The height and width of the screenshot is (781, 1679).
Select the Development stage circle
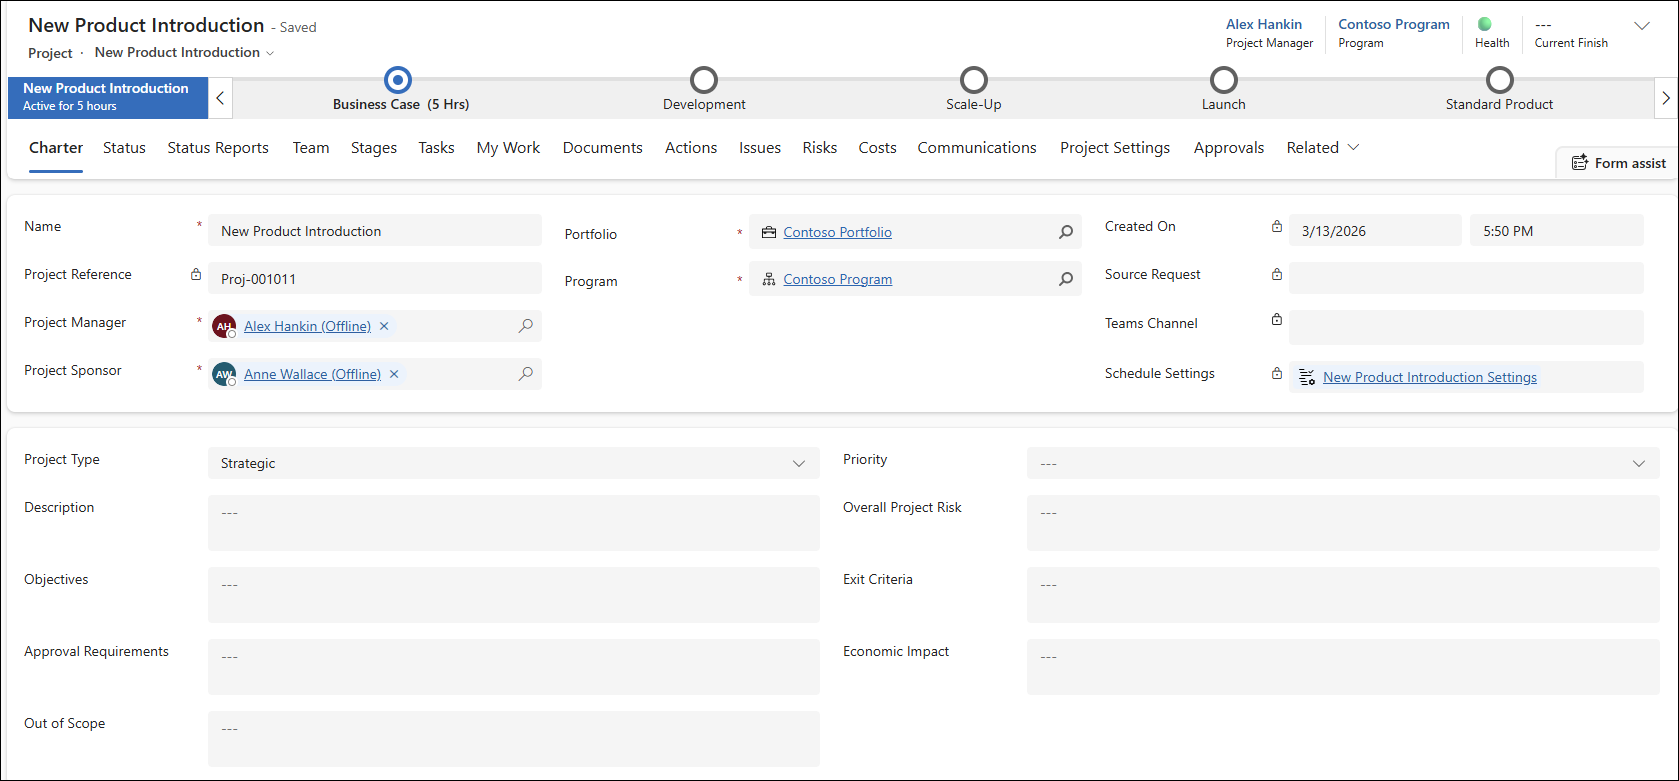[x=704, y=80]
